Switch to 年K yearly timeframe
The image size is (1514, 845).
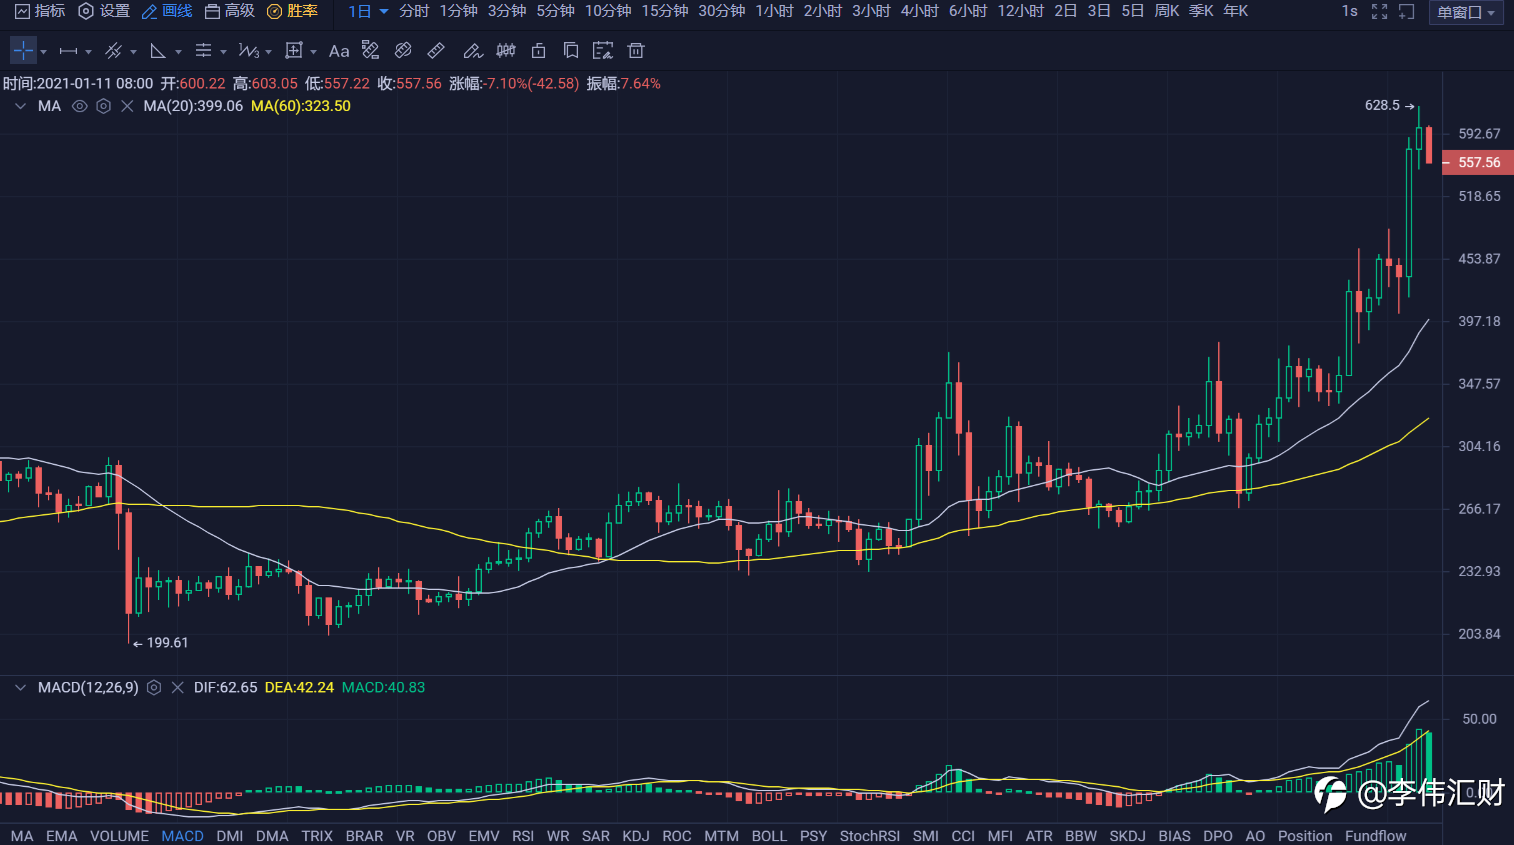pyautogui.click(x=1236, y=11)
